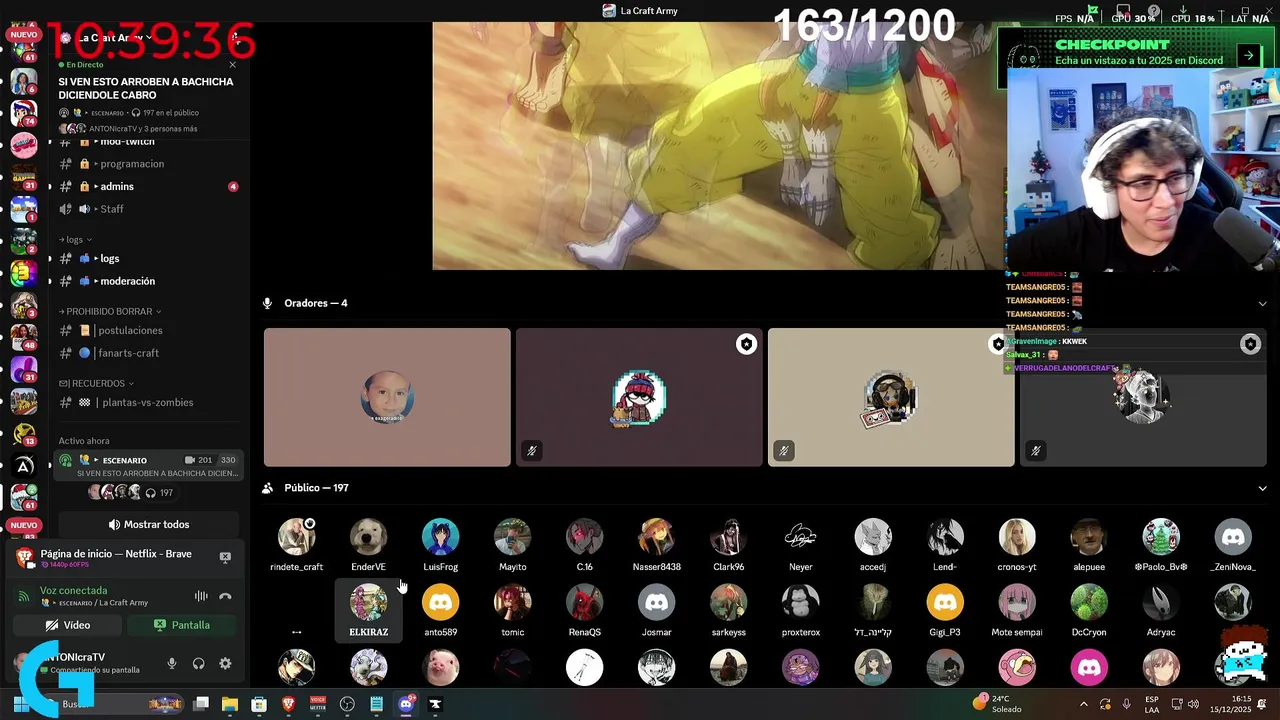Open OBS Studio from taskbar
1280x720 pixels.
tap(347, 704)
